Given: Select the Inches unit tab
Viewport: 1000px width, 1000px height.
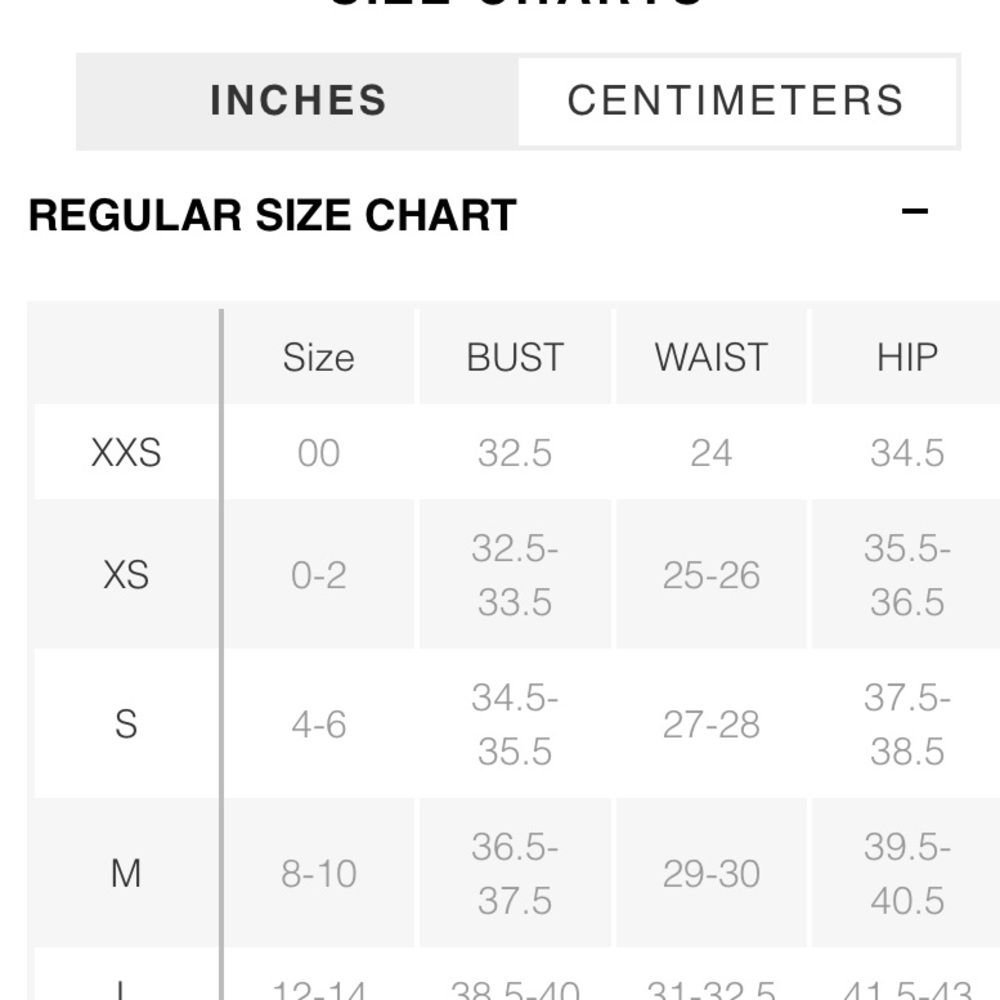Looking at the screenshot, I should (298, 101).
